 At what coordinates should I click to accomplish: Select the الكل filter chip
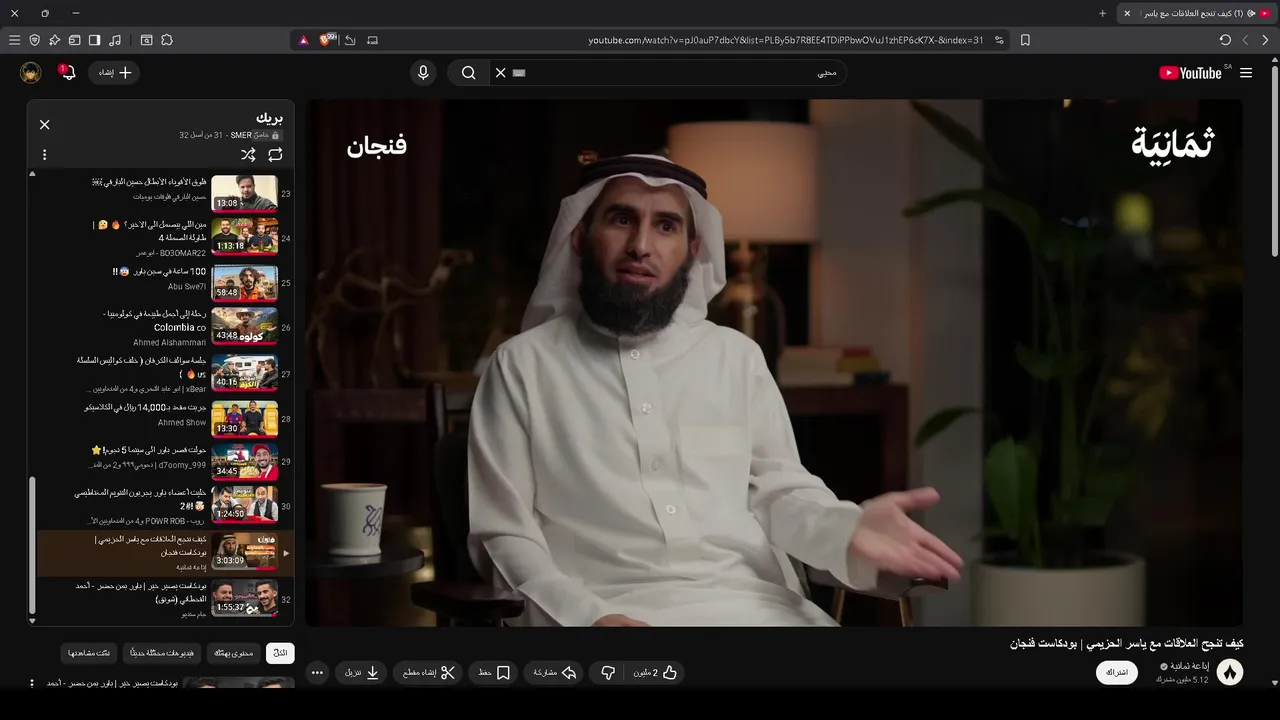point(281,653)
